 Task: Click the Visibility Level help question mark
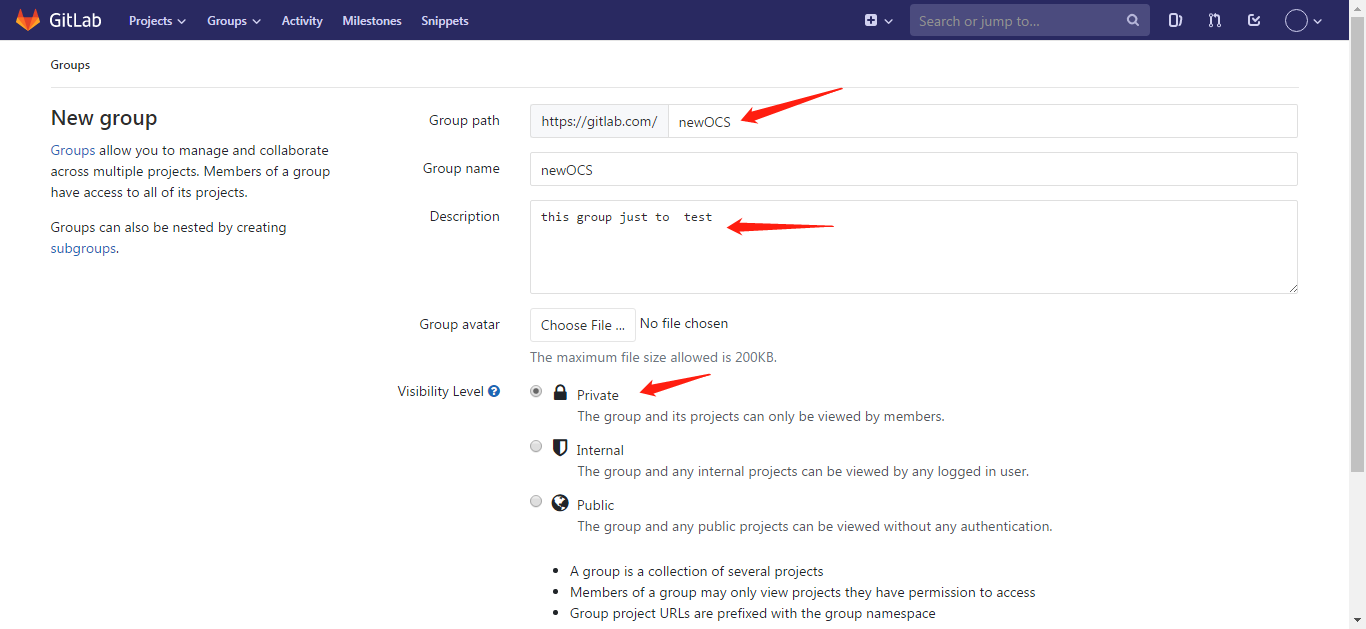(x=493, y=391)
